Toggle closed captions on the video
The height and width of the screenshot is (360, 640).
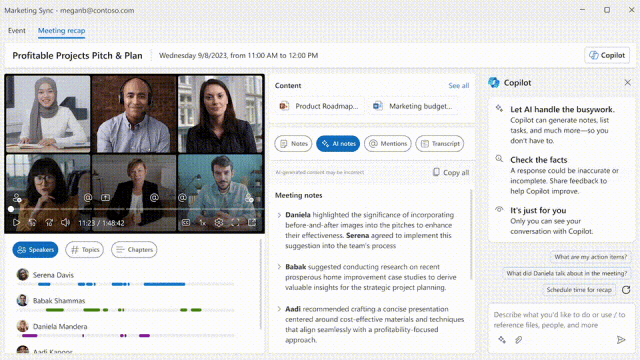186,223
